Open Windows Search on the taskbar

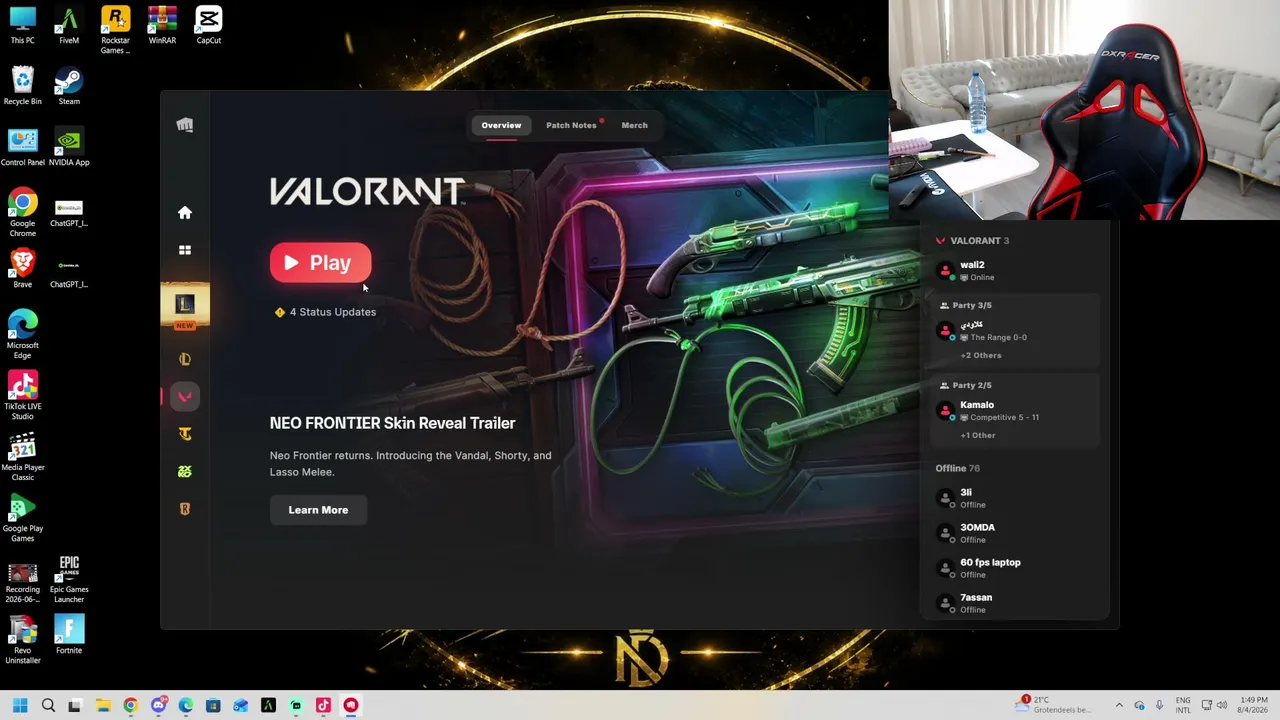pos(48,705)
